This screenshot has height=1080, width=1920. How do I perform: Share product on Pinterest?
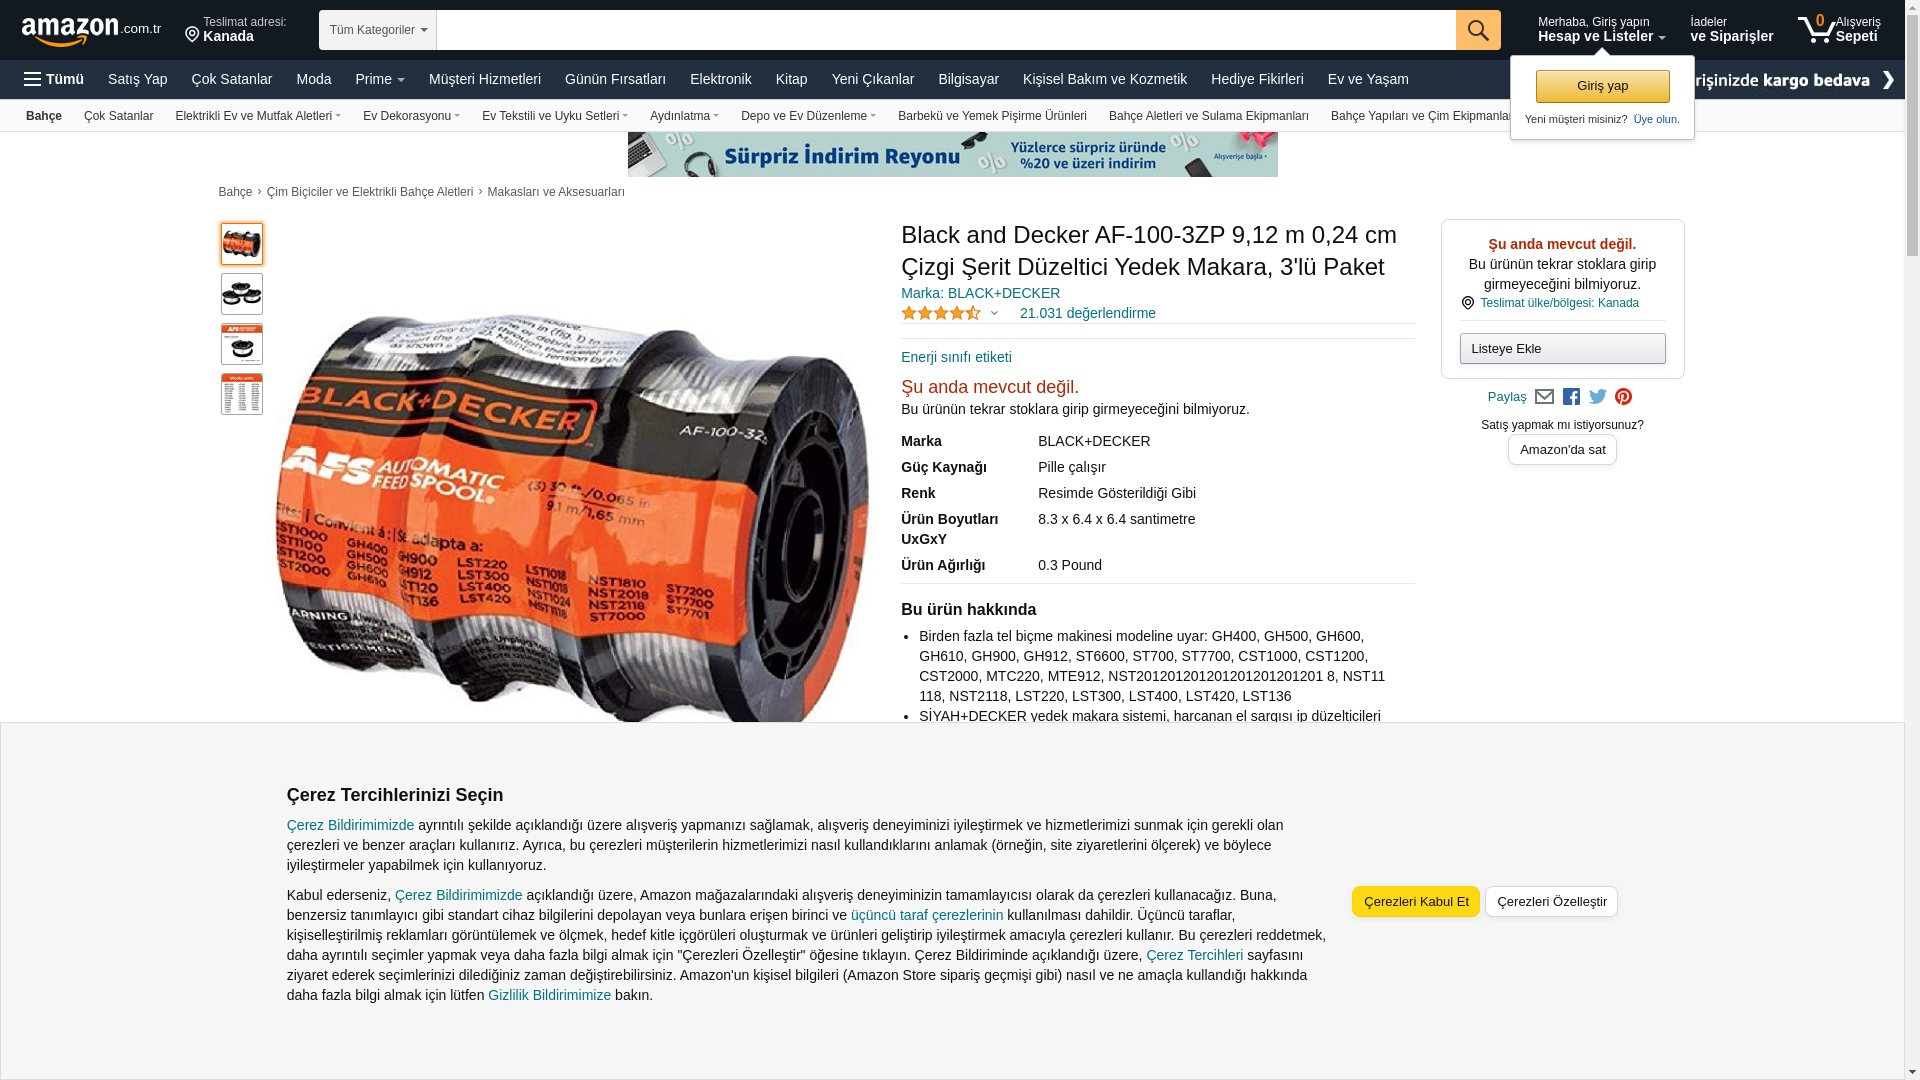(1623, 397)
